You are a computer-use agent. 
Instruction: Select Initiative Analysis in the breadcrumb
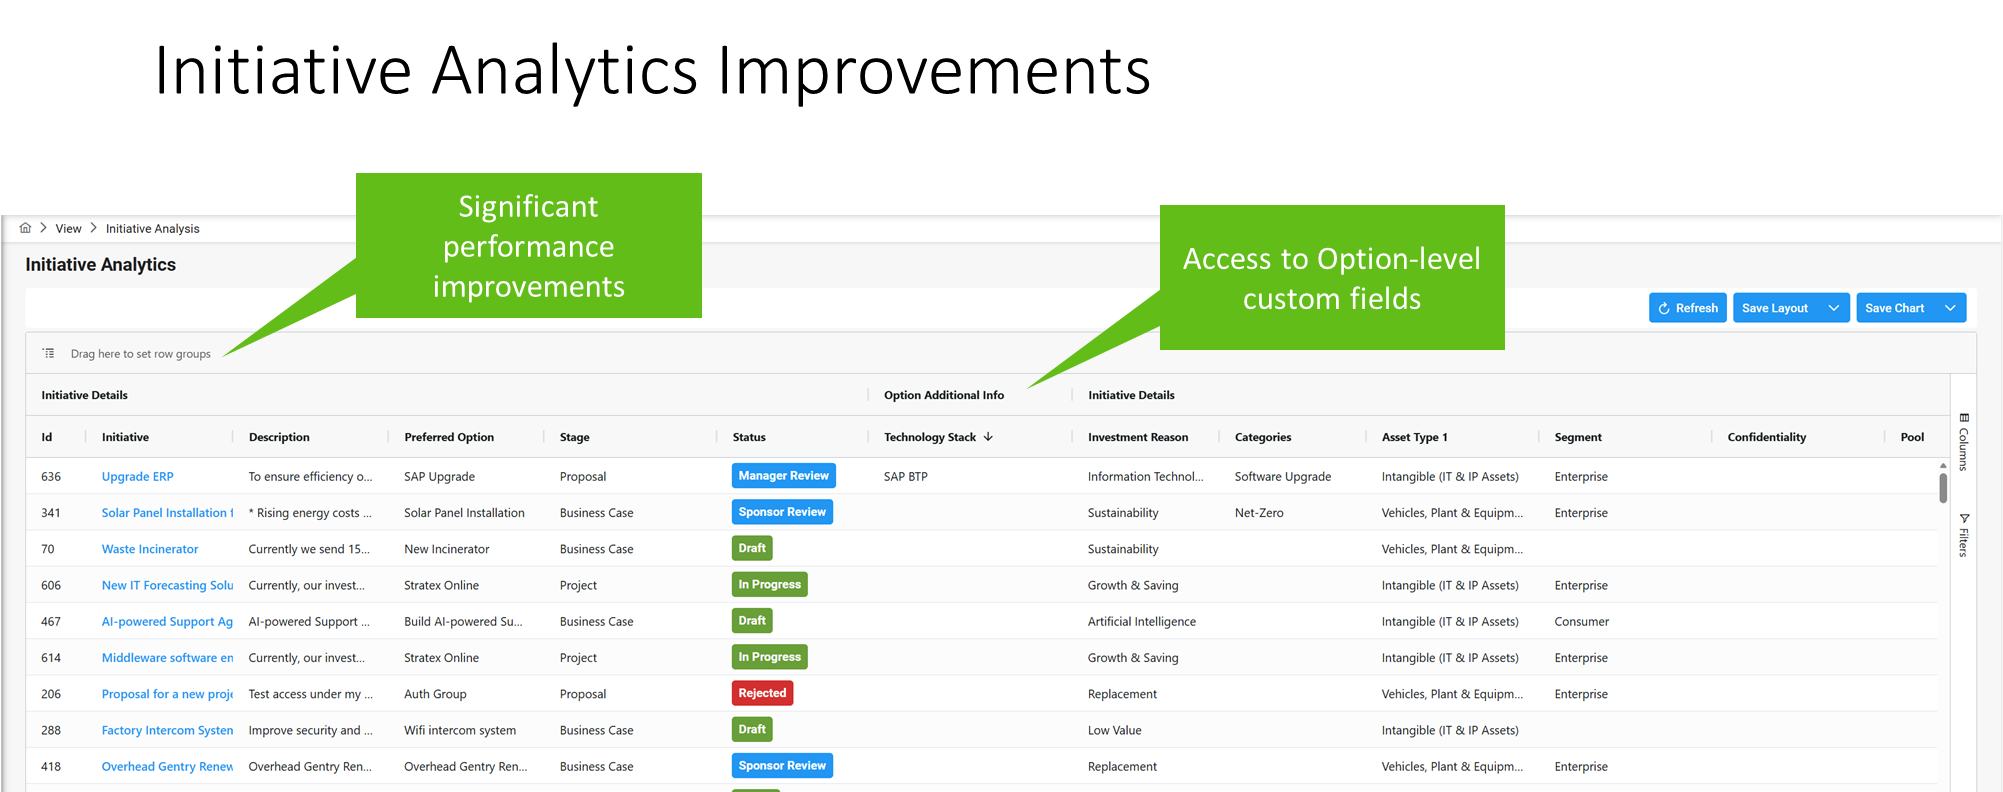pos(152,229)
